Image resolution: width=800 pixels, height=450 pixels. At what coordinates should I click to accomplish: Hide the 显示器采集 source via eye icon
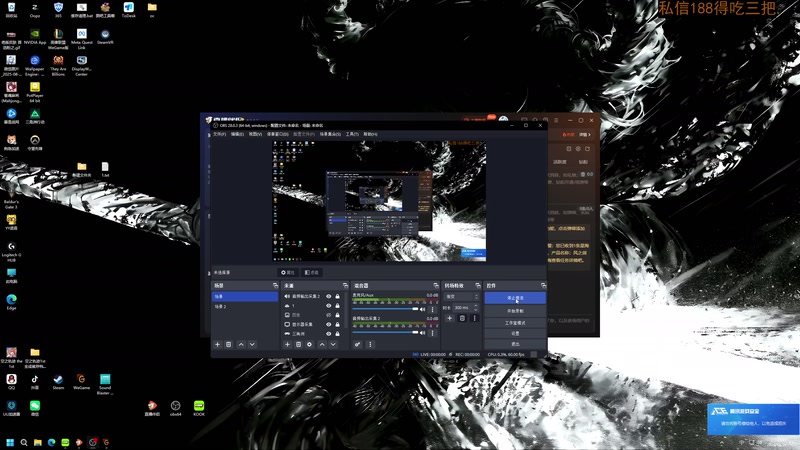[328, 324]
